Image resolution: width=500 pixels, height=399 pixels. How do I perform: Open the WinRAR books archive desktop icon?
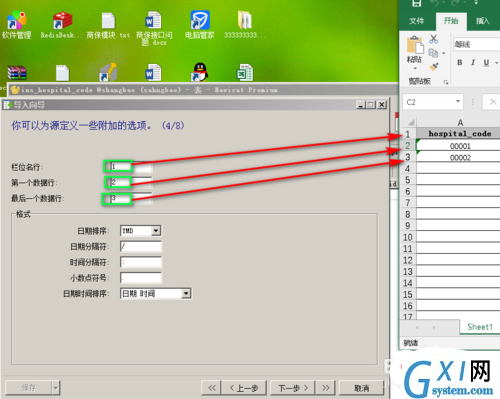click(x=17, y=72)
